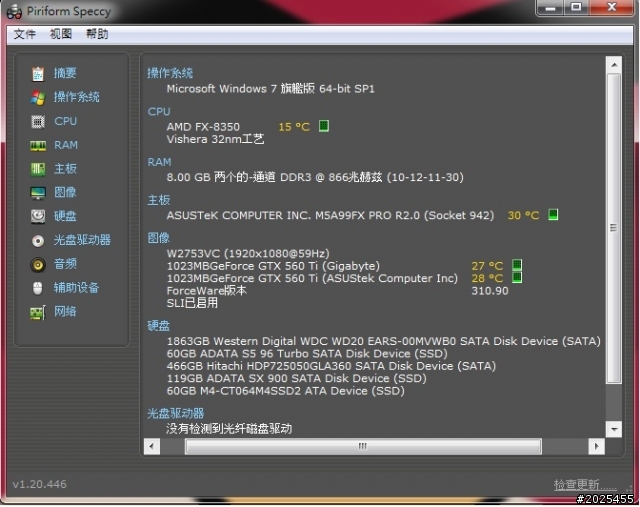Click the 光盘驱动器 heading in summary pane

176,414
